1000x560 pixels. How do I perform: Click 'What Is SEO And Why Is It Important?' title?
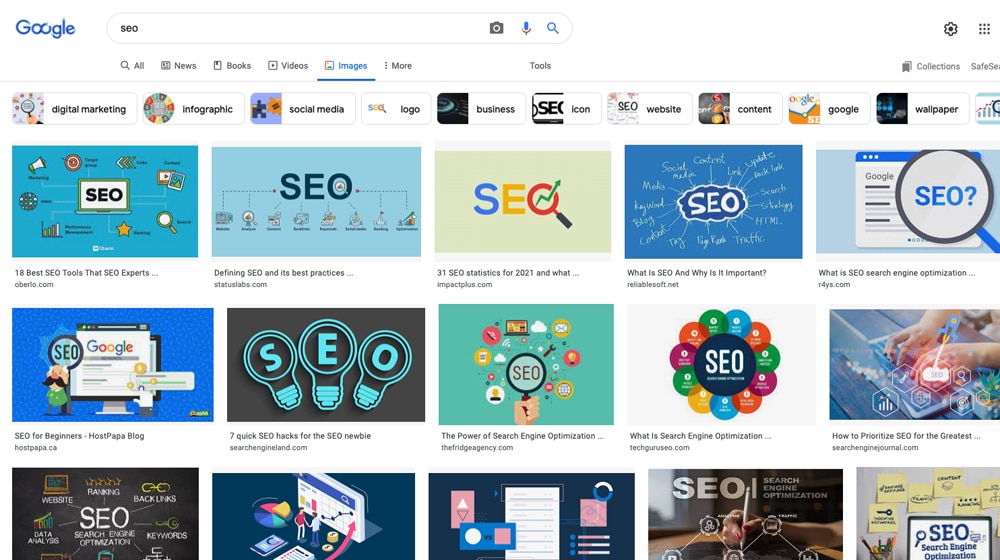697,272
